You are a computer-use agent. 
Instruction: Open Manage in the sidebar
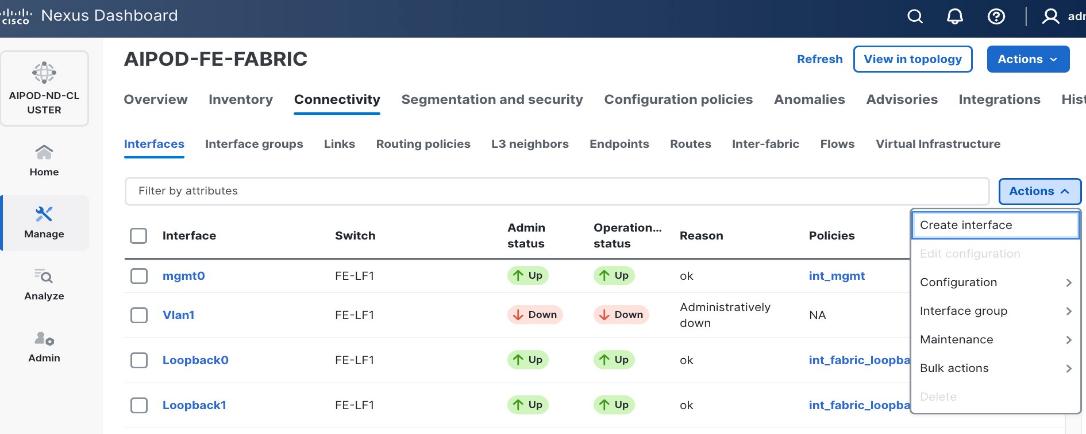click(44, 222)
